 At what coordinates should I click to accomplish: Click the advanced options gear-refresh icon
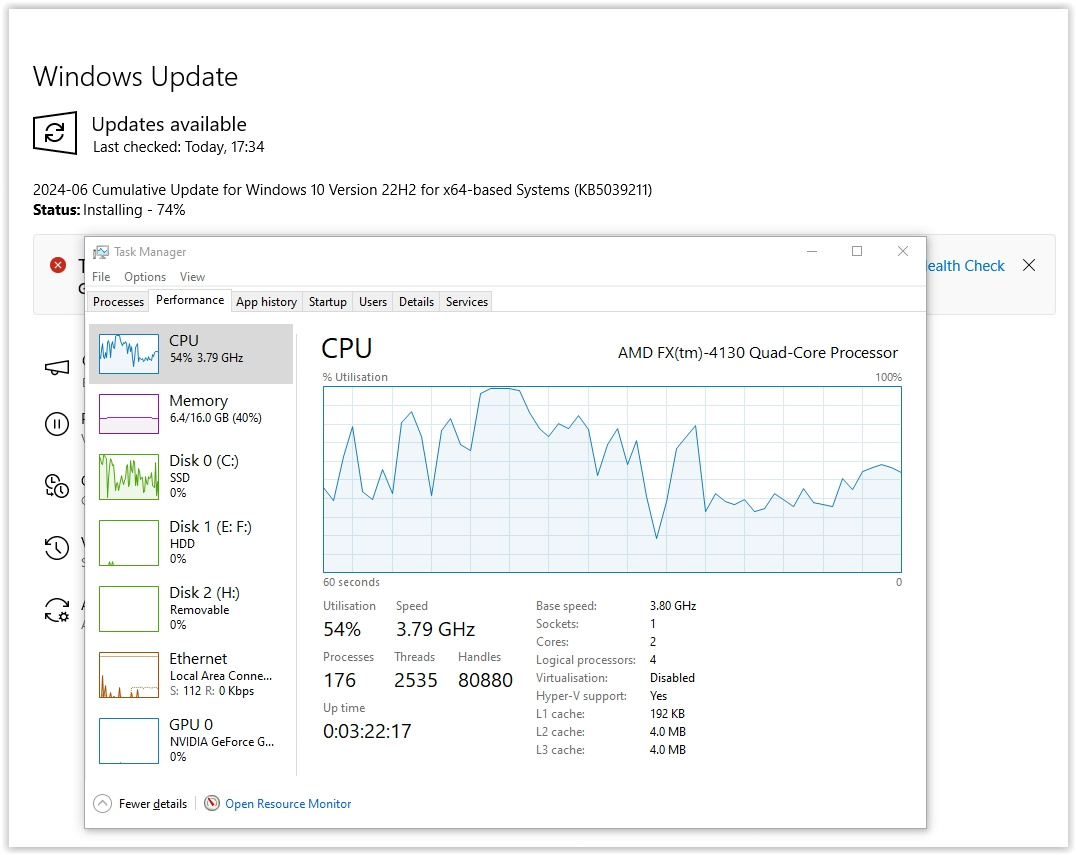(57, 609)
